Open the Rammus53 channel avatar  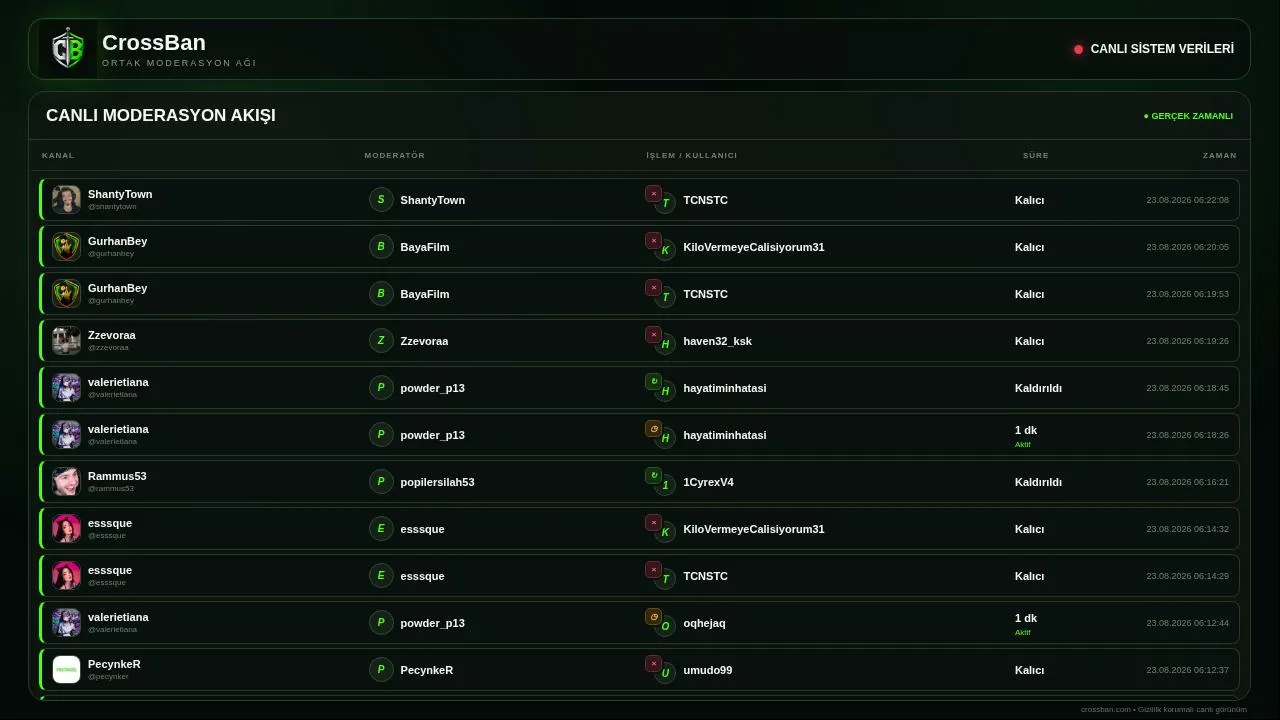tap(66, 481)
